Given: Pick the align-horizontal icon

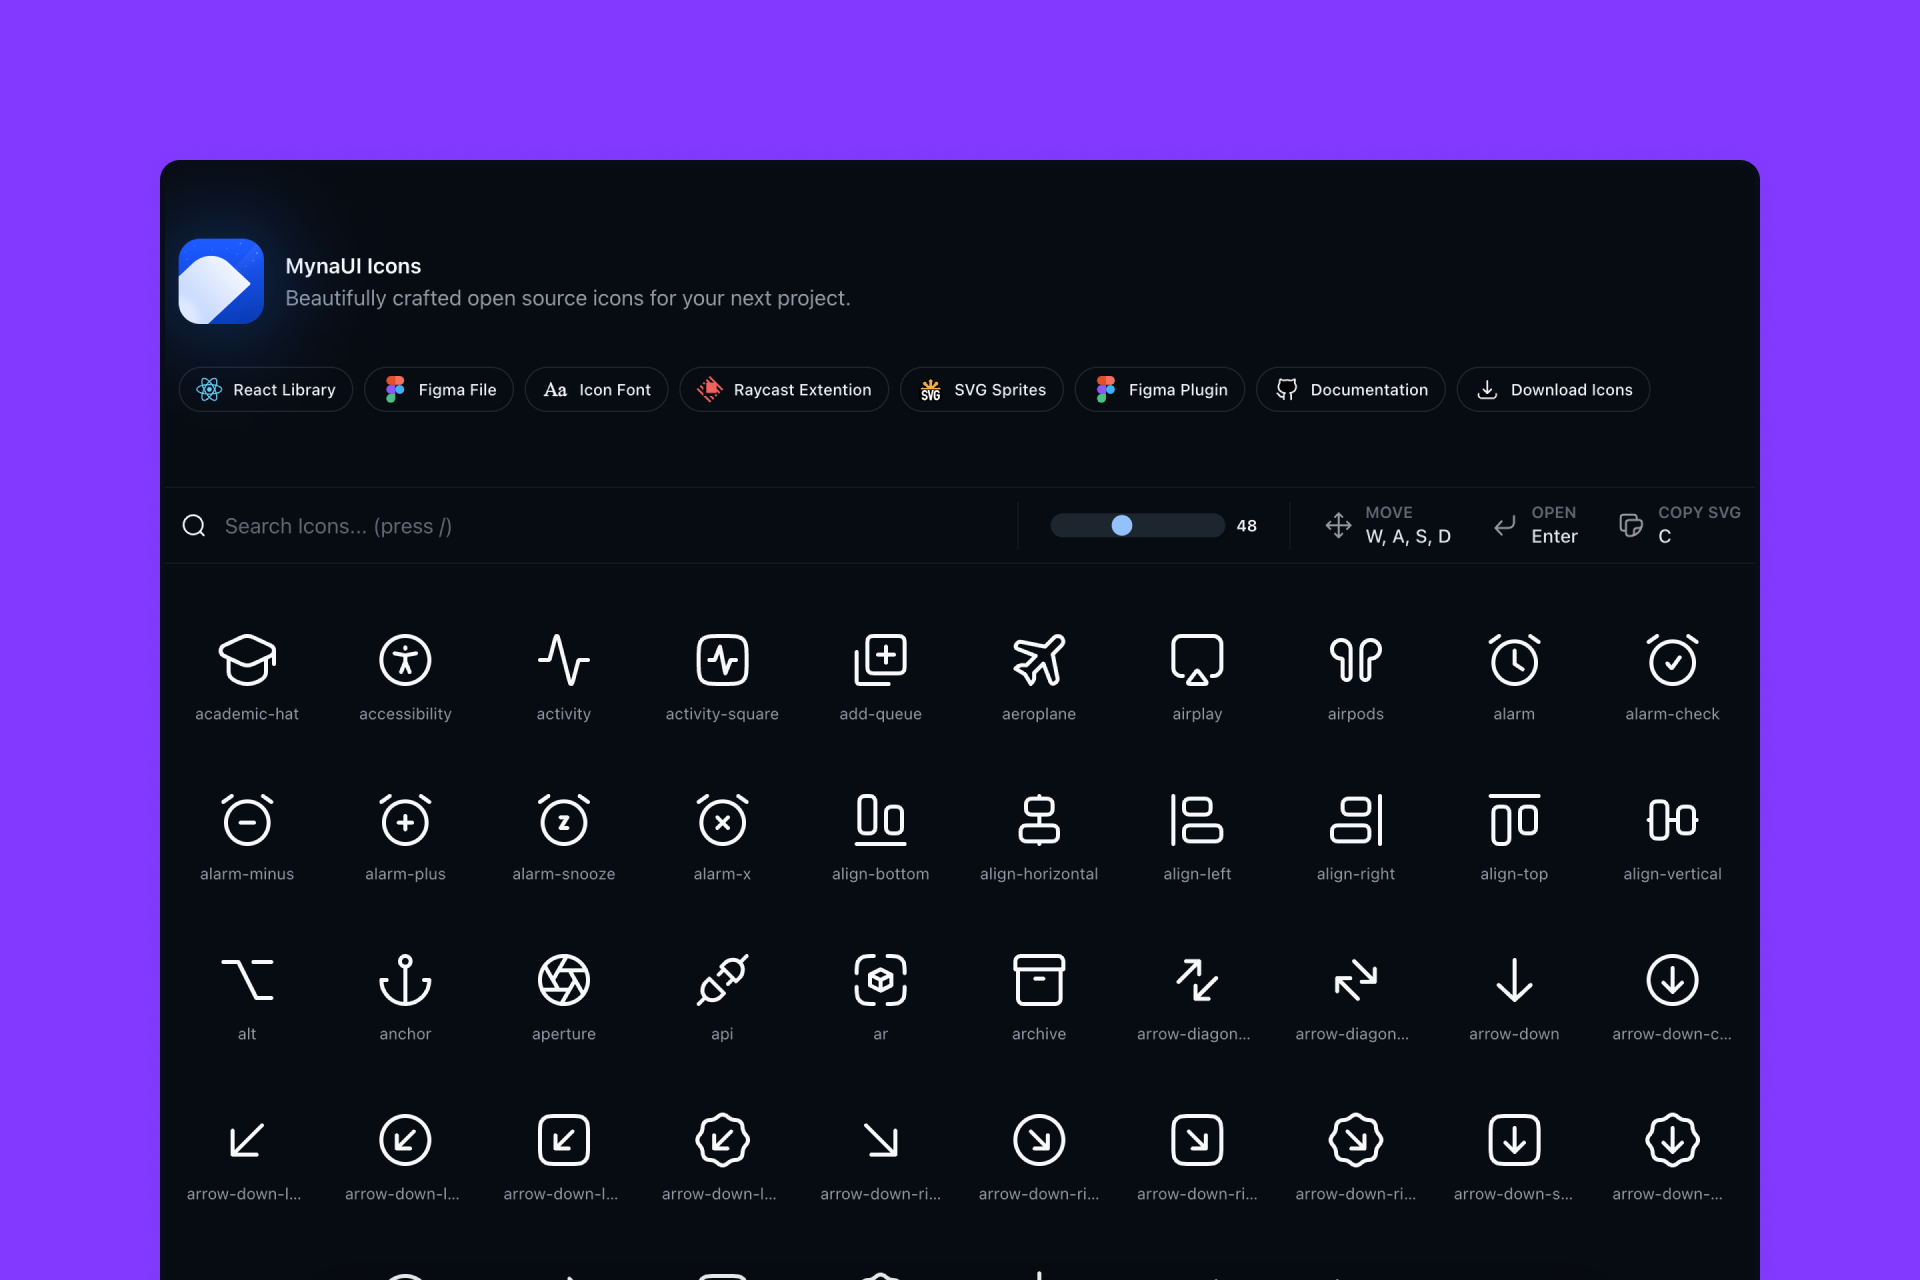Looking at the screenshot, I should tap(1039, 820).
